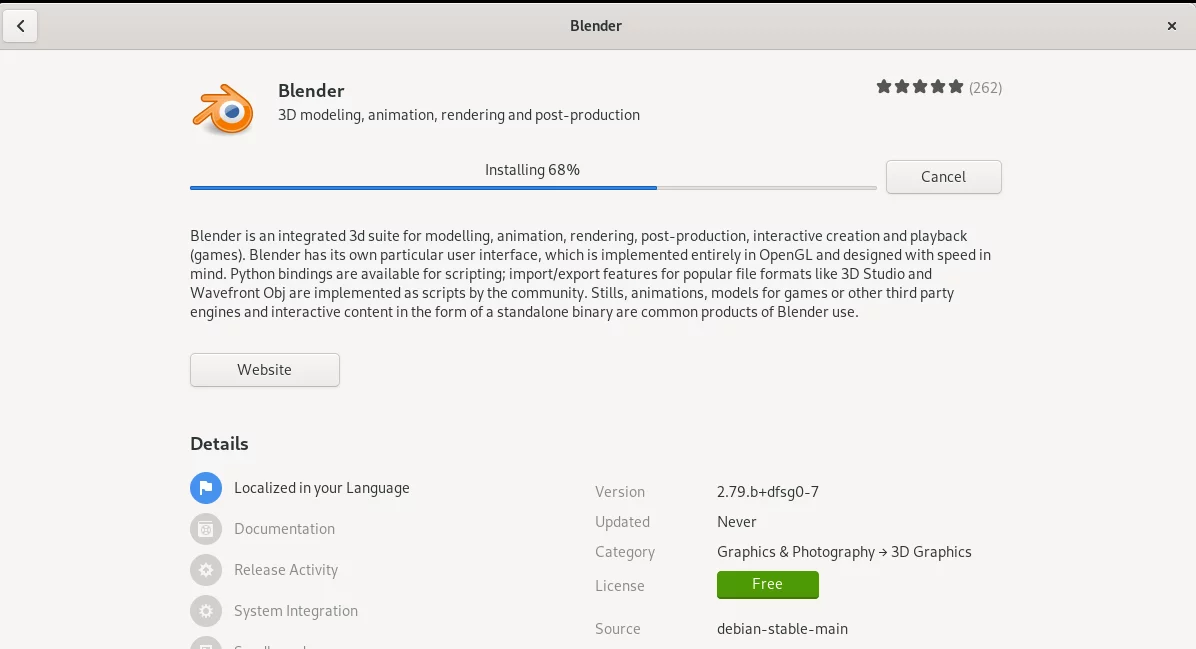Select the Release Activity label text
The height and width of the screenshot is (649, 1196).
[286, 570]
